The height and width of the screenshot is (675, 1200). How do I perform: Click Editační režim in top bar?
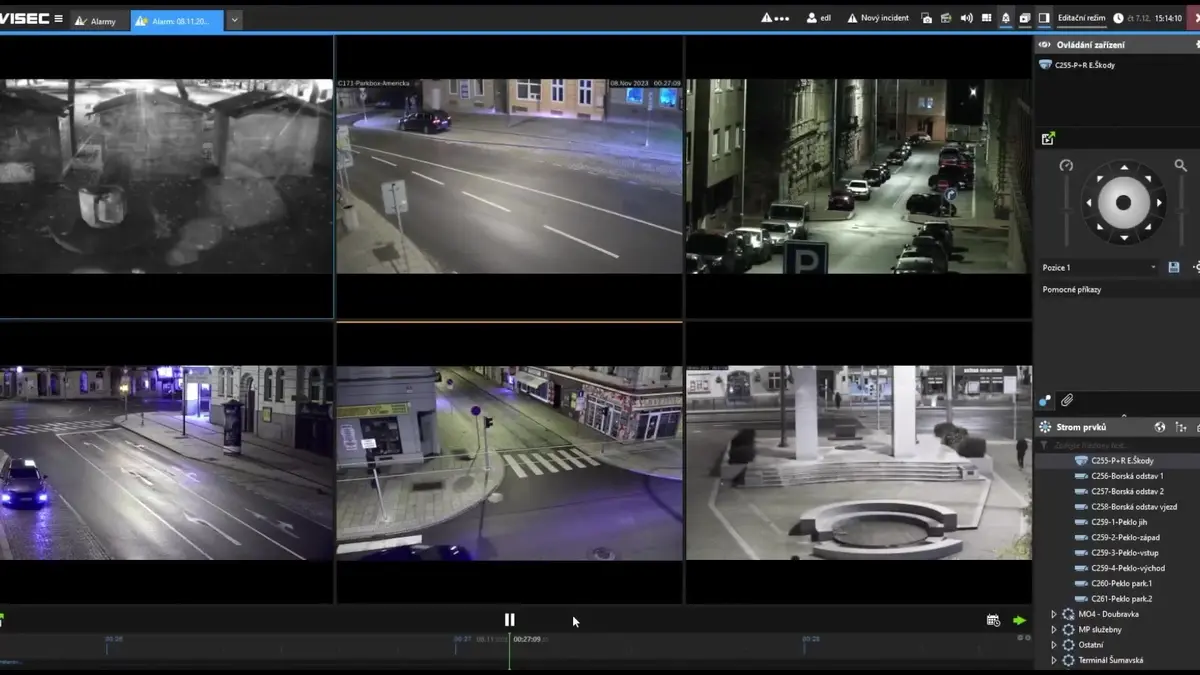point(1081,18)
